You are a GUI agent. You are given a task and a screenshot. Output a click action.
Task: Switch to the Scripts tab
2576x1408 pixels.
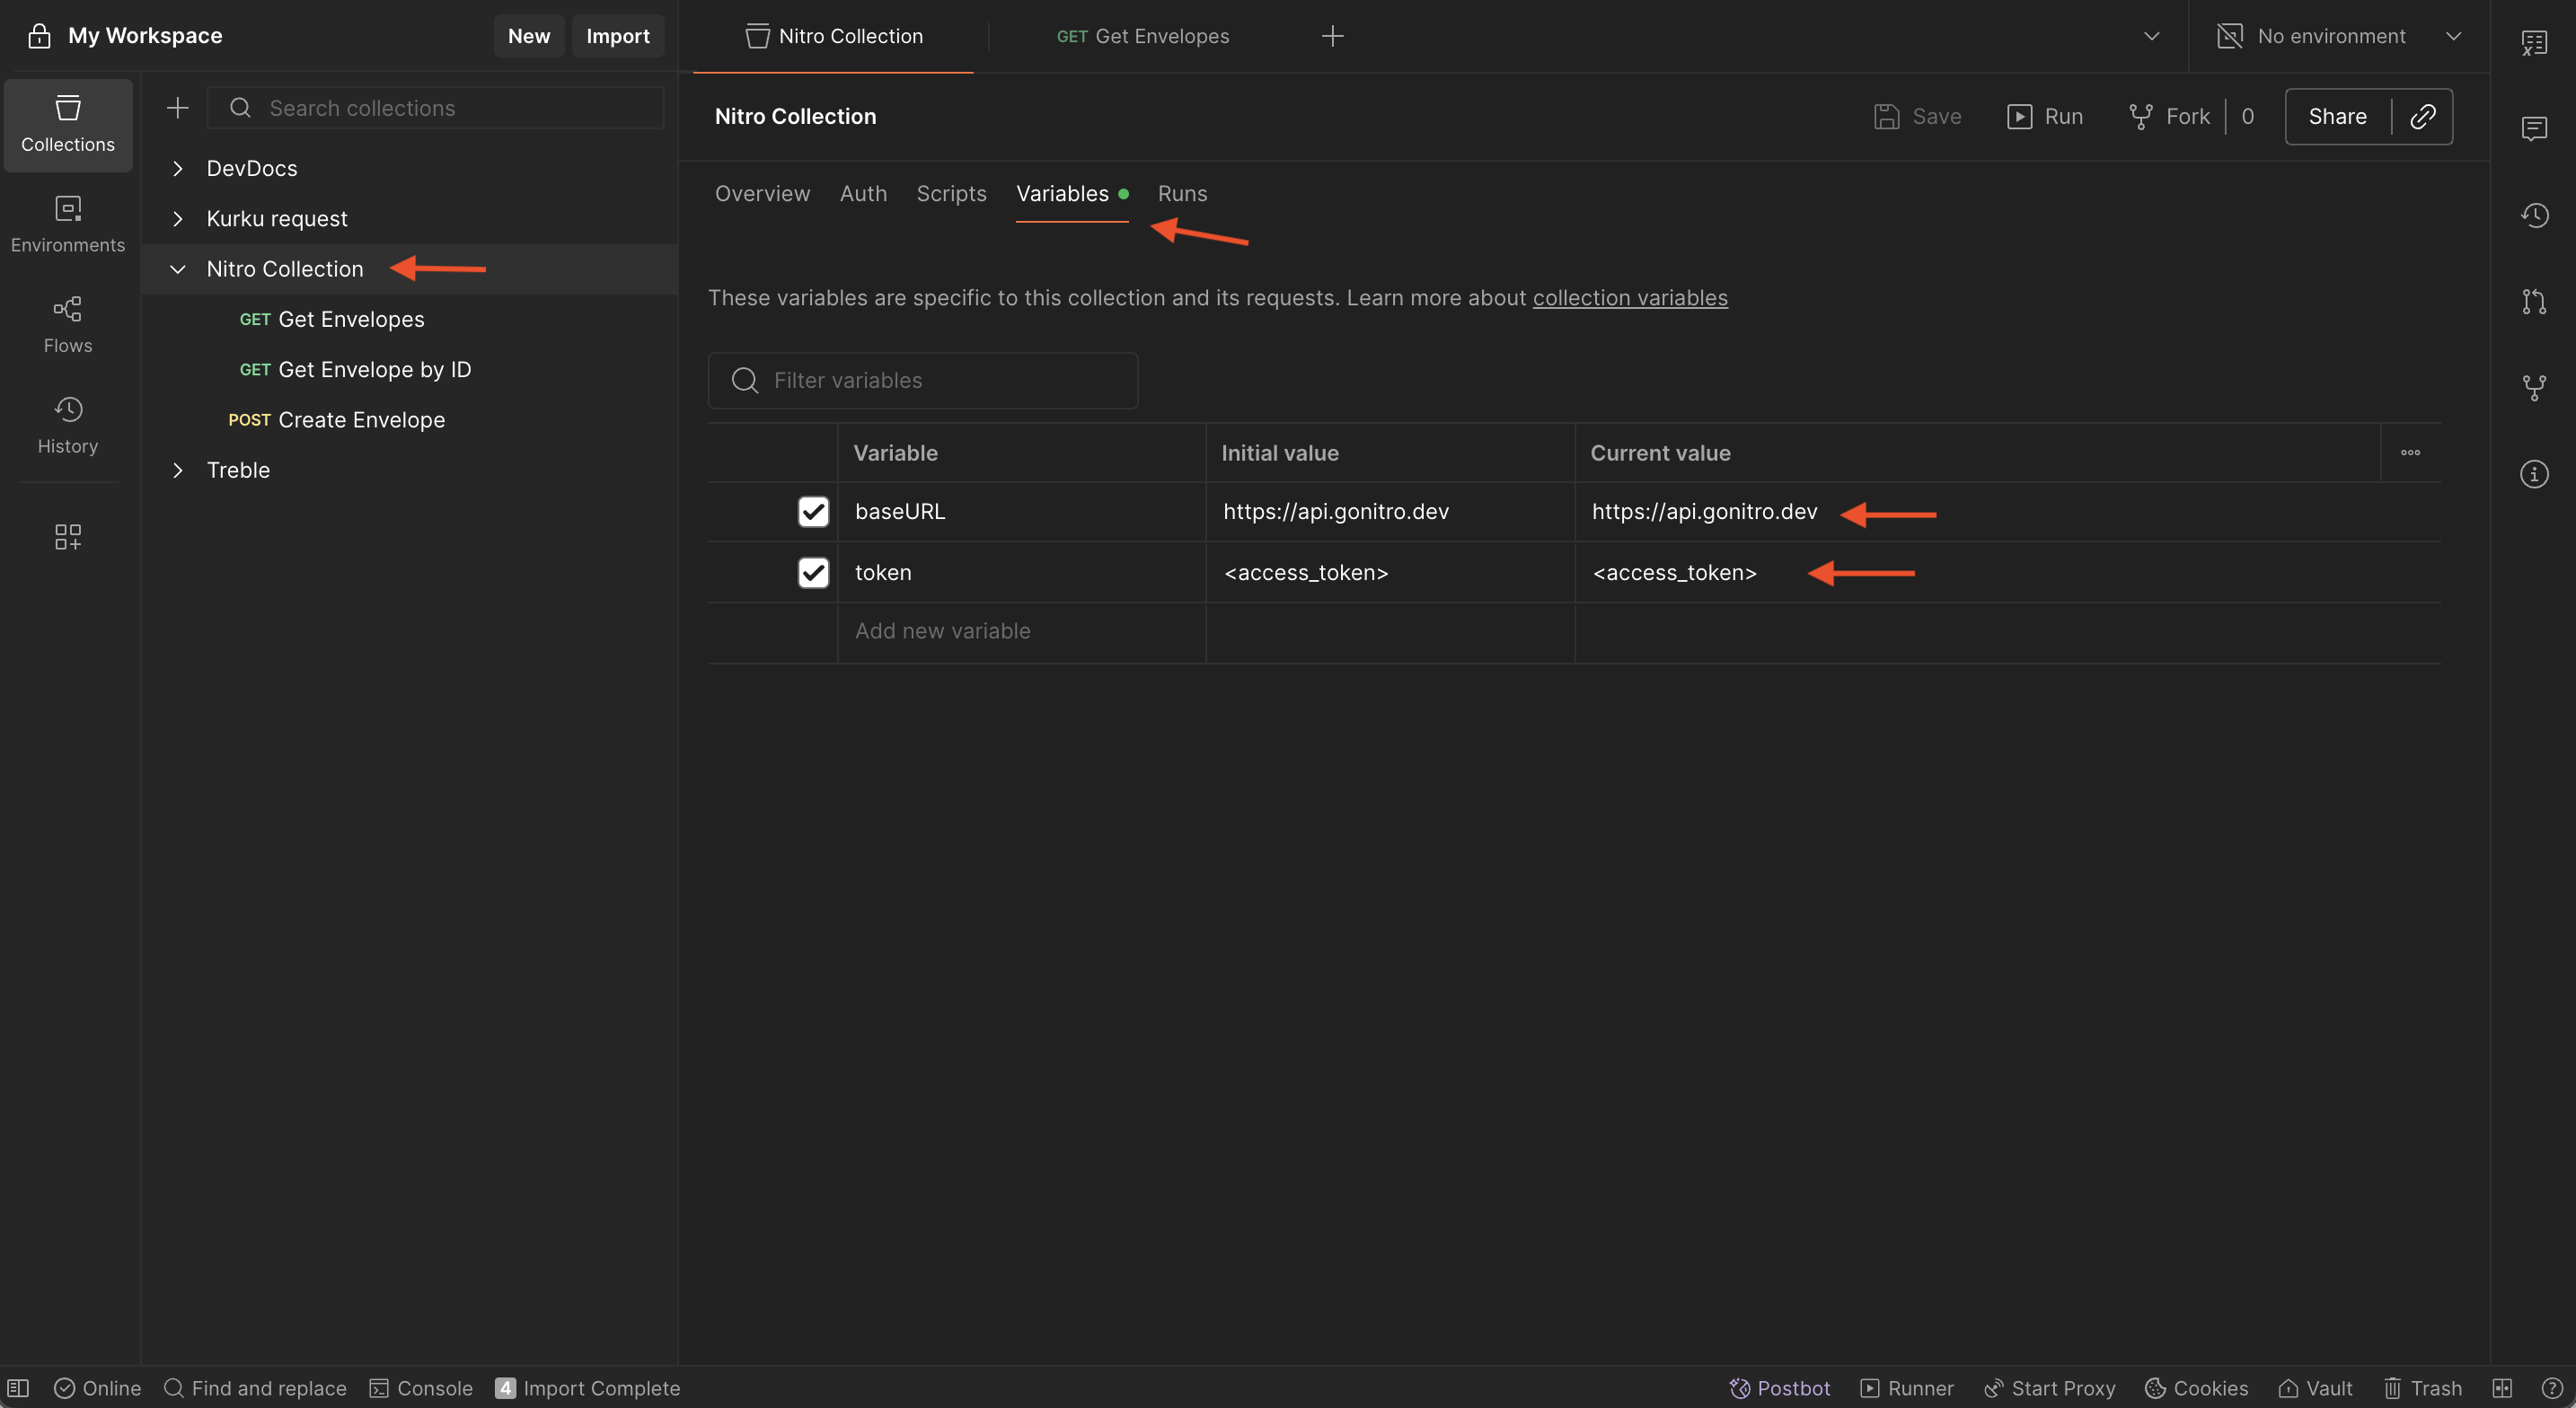coord(951,194)
